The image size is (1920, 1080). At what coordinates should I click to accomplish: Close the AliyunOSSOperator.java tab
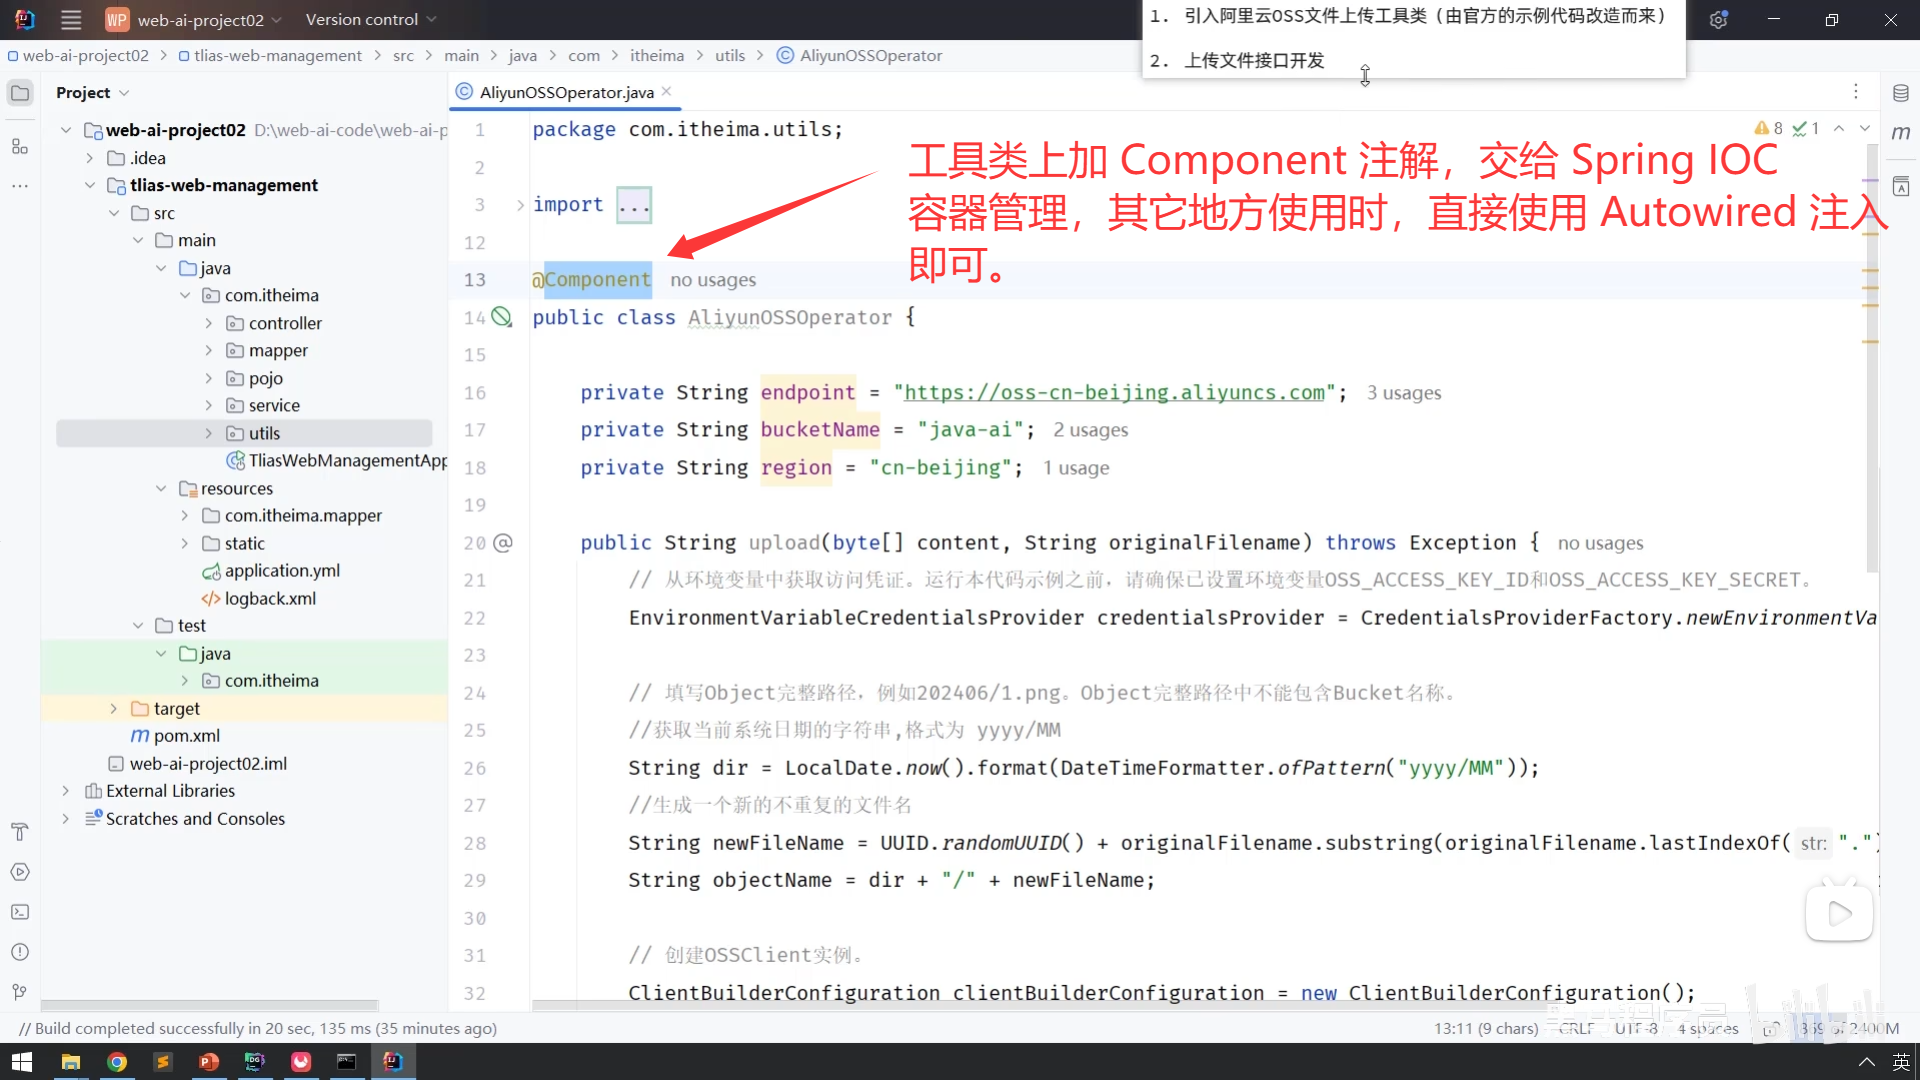(667, 92)
